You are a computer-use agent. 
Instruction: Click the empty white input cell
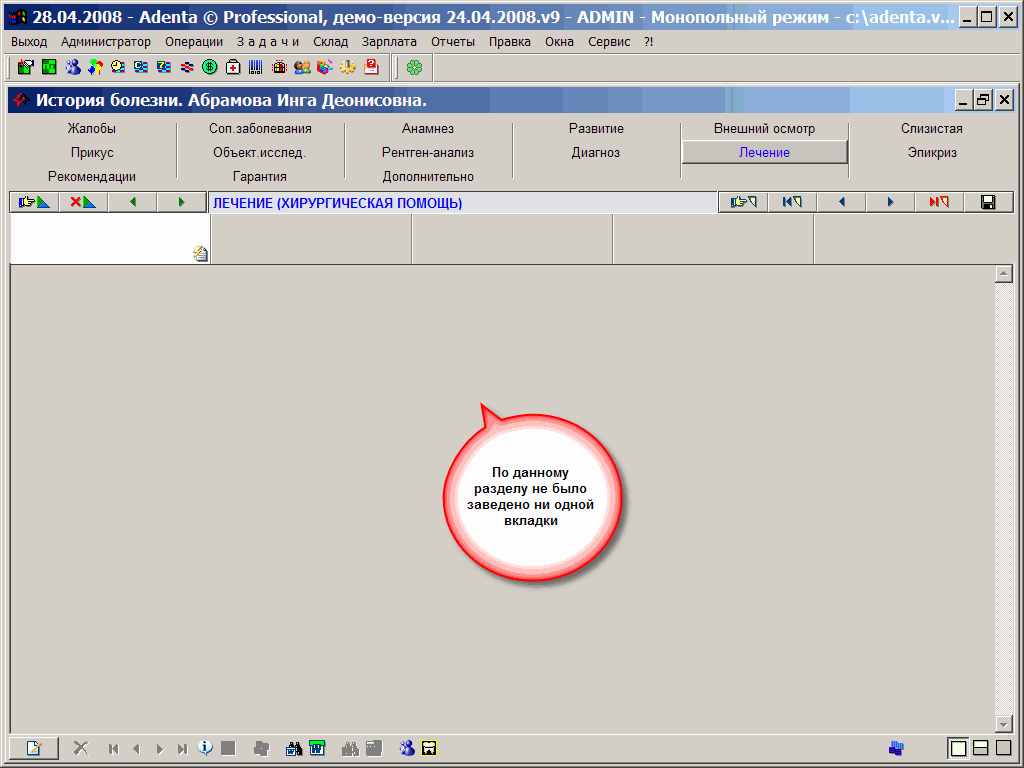[100, 238]
